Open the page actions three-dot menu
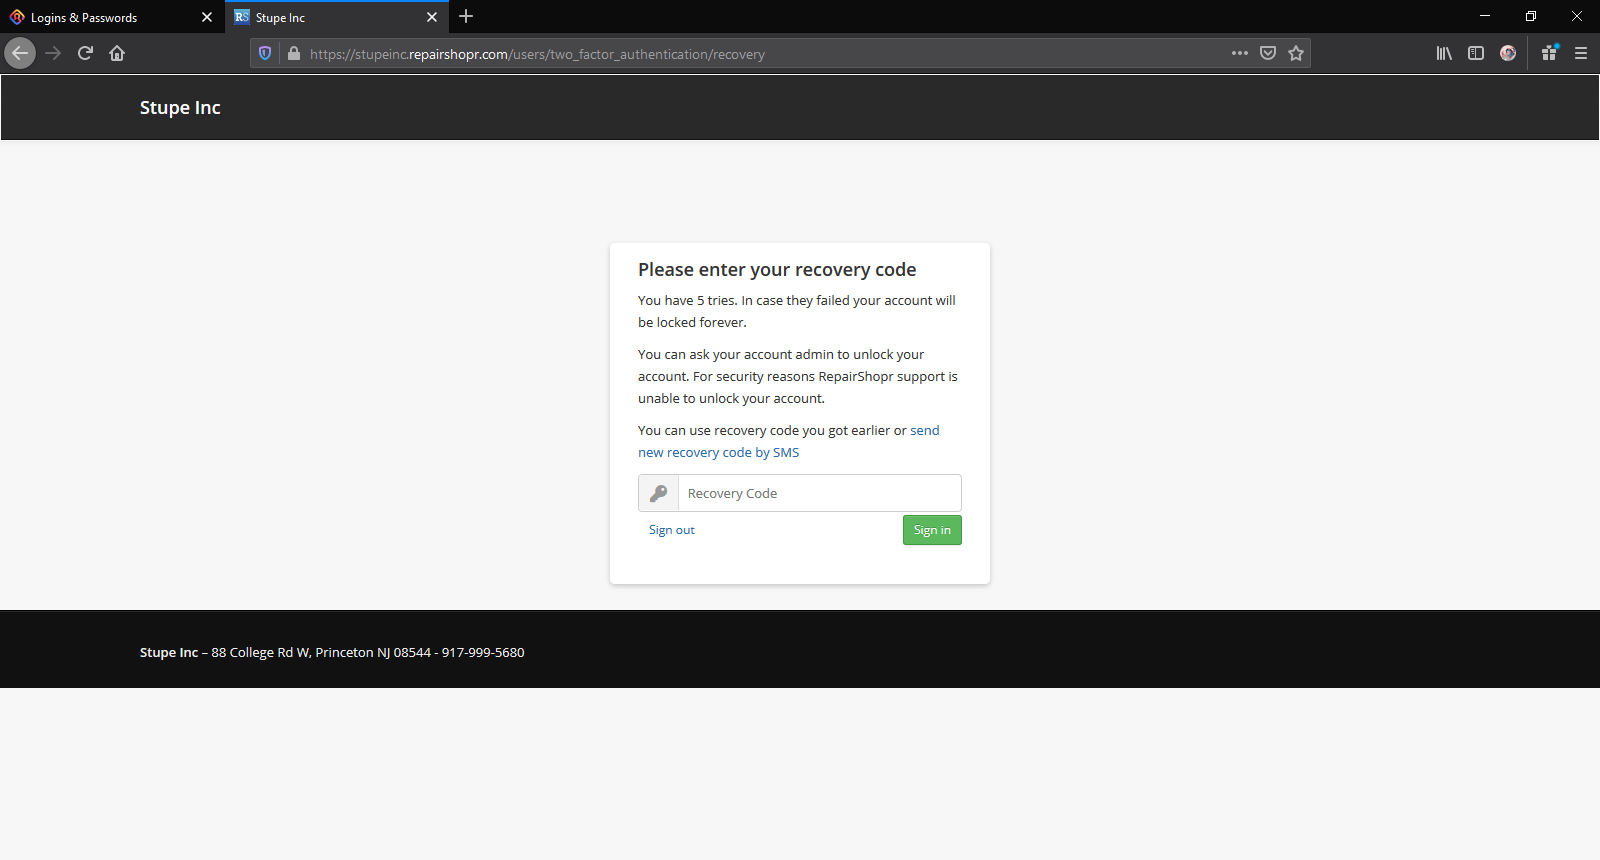Screen dimensions: 1600x860 coord(1240,53)
